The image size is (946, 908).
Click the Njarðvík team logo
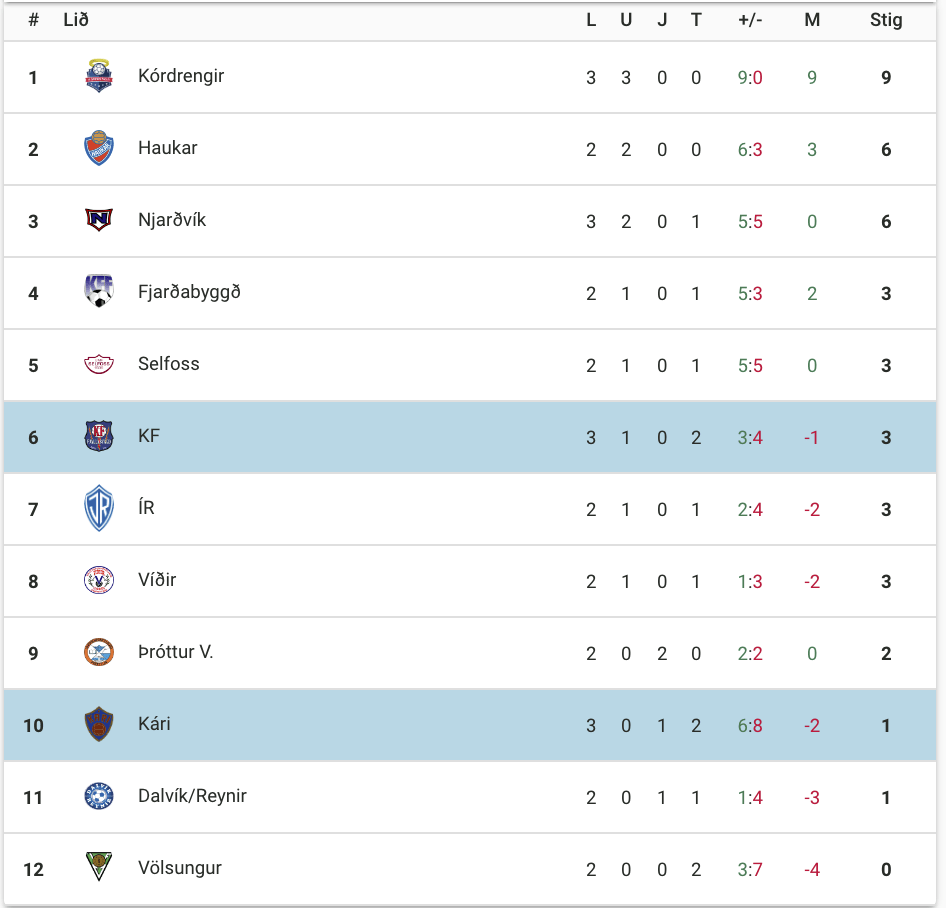[99, 220]
